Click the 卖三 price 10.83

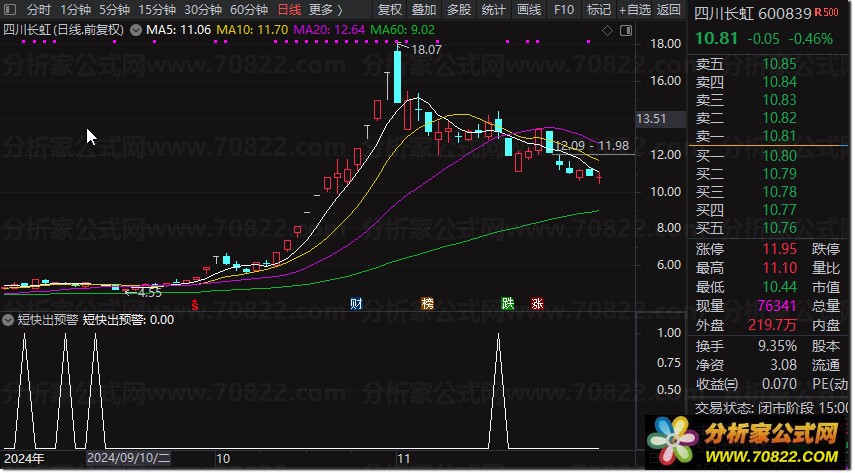(779, 100)
